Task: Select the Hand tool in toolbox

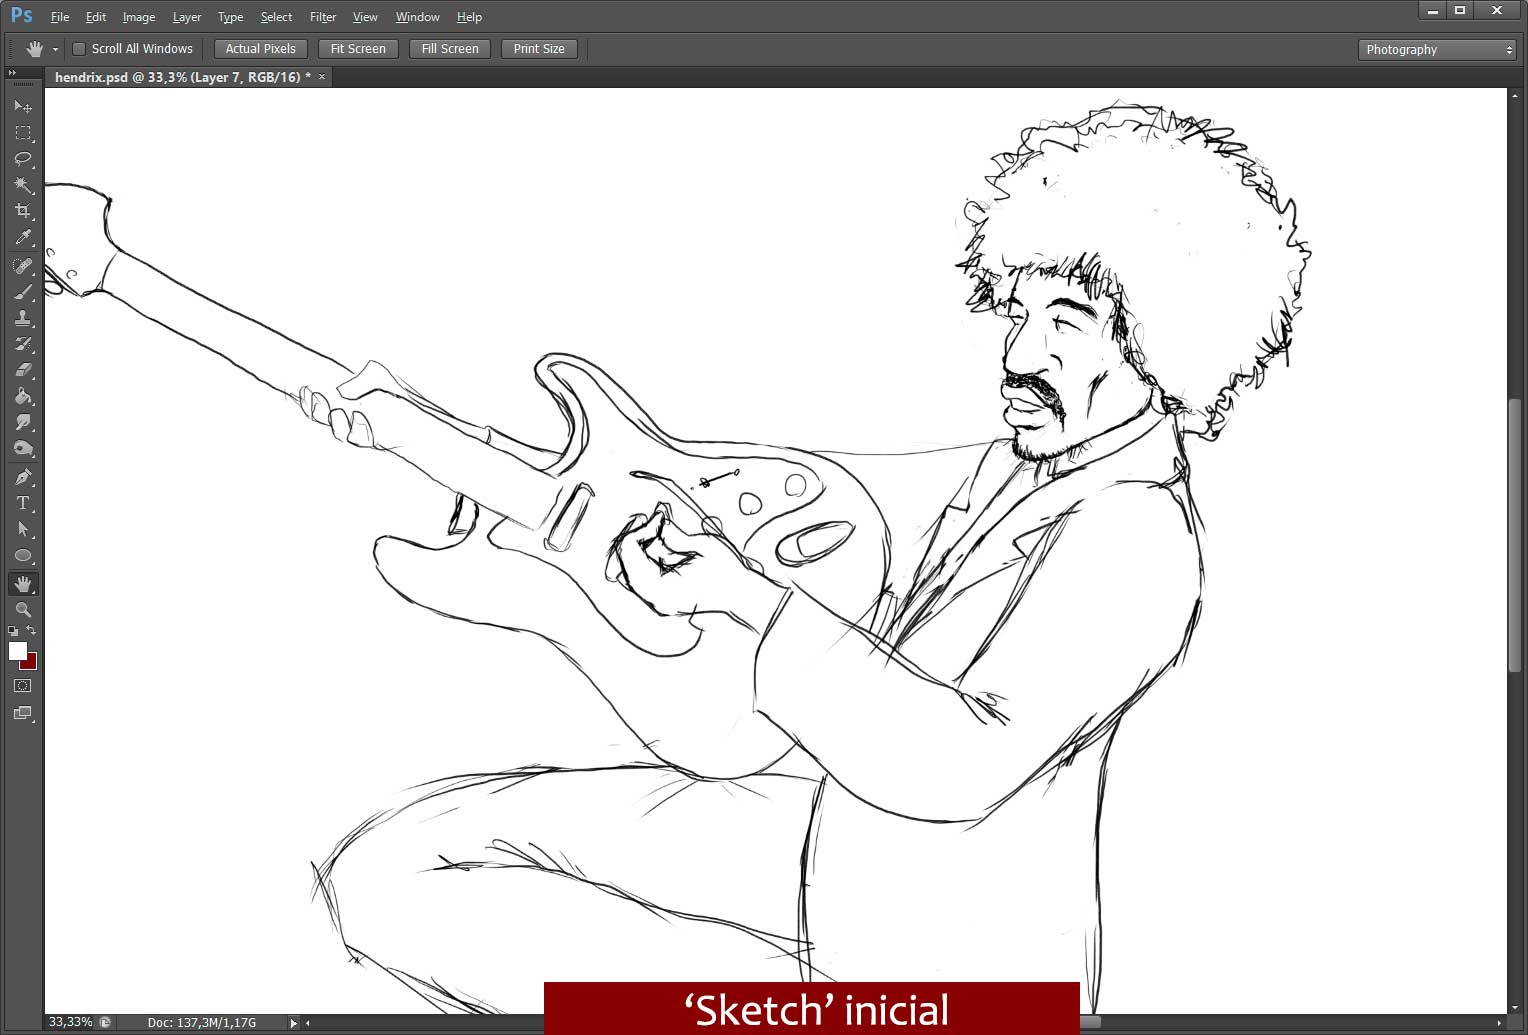Action: 23,583
